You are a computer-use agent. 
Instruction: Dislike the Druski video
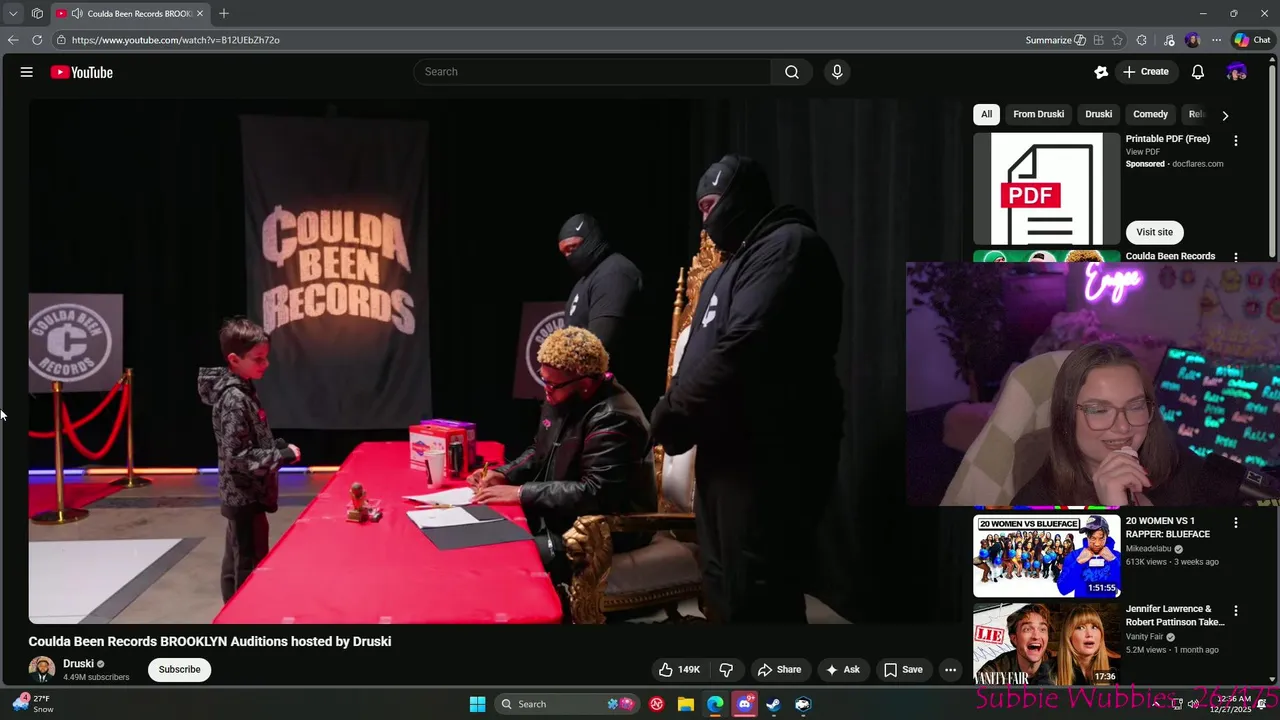pyautogui.click(x=727, y=670)
